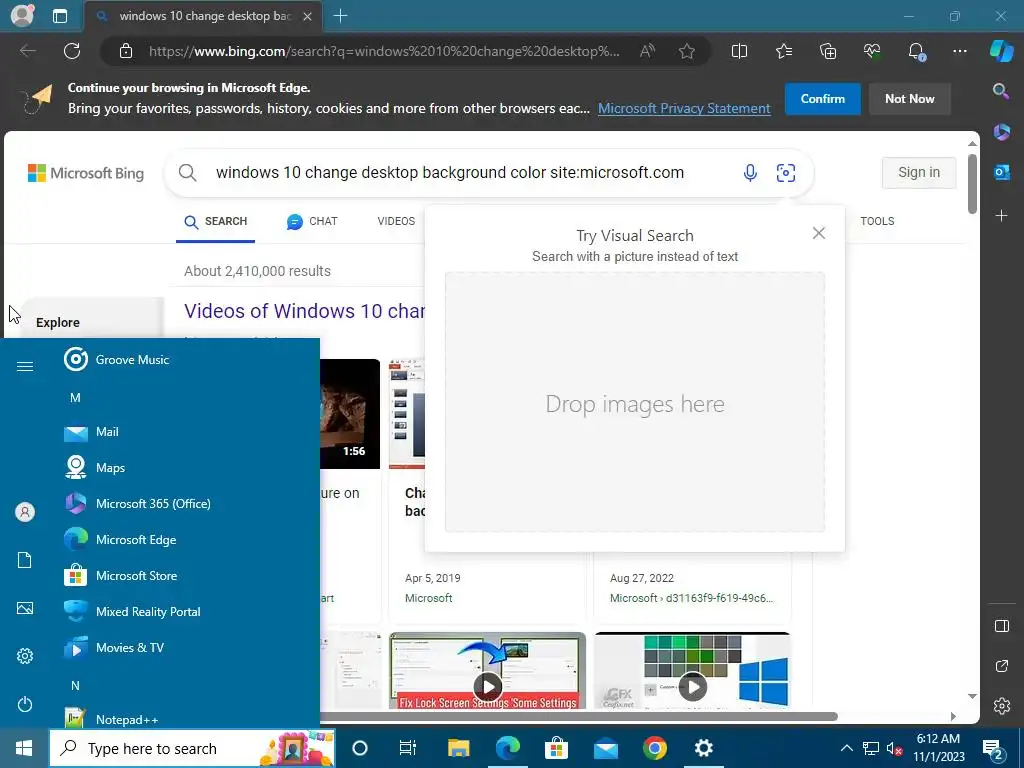Open Task View on taskbar
1024x768 pixels.
pos(408,748)
